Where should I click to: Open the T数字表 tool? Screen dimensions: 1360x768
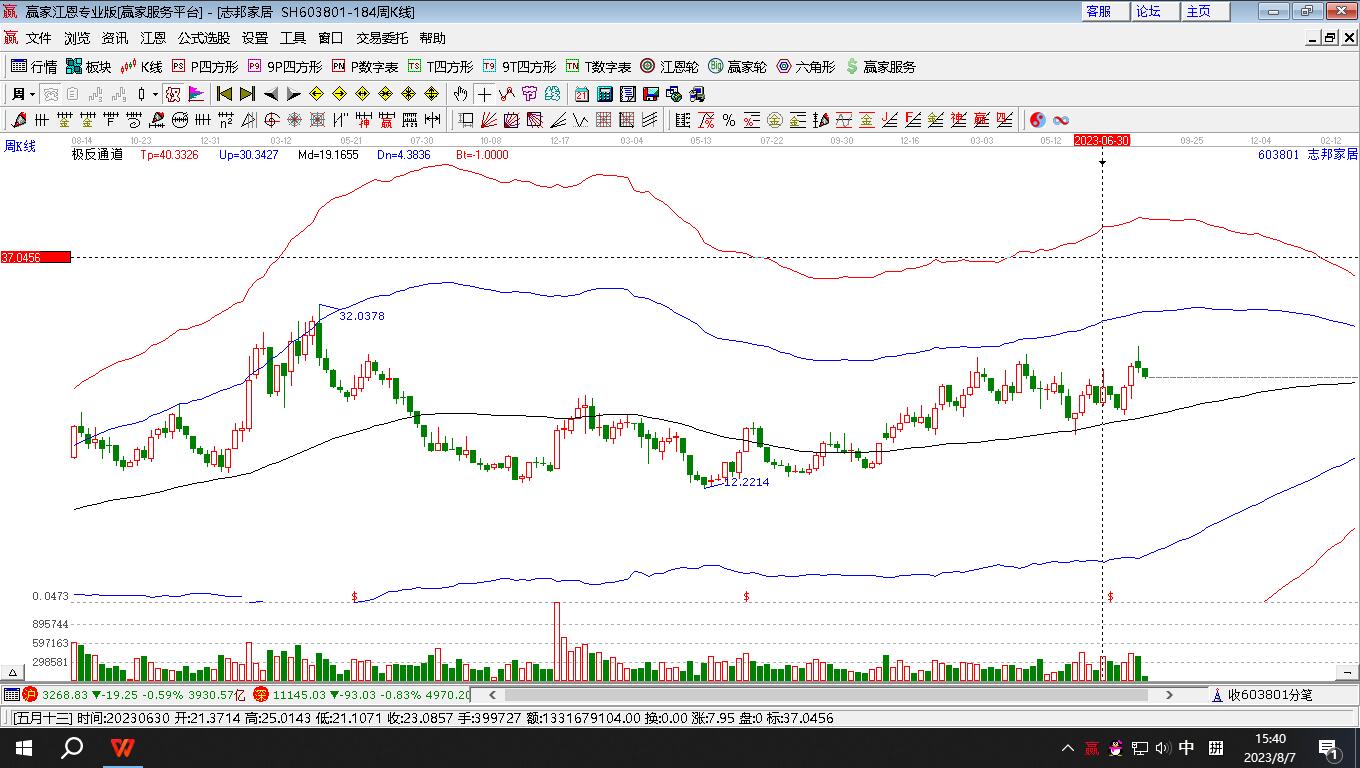598,67
